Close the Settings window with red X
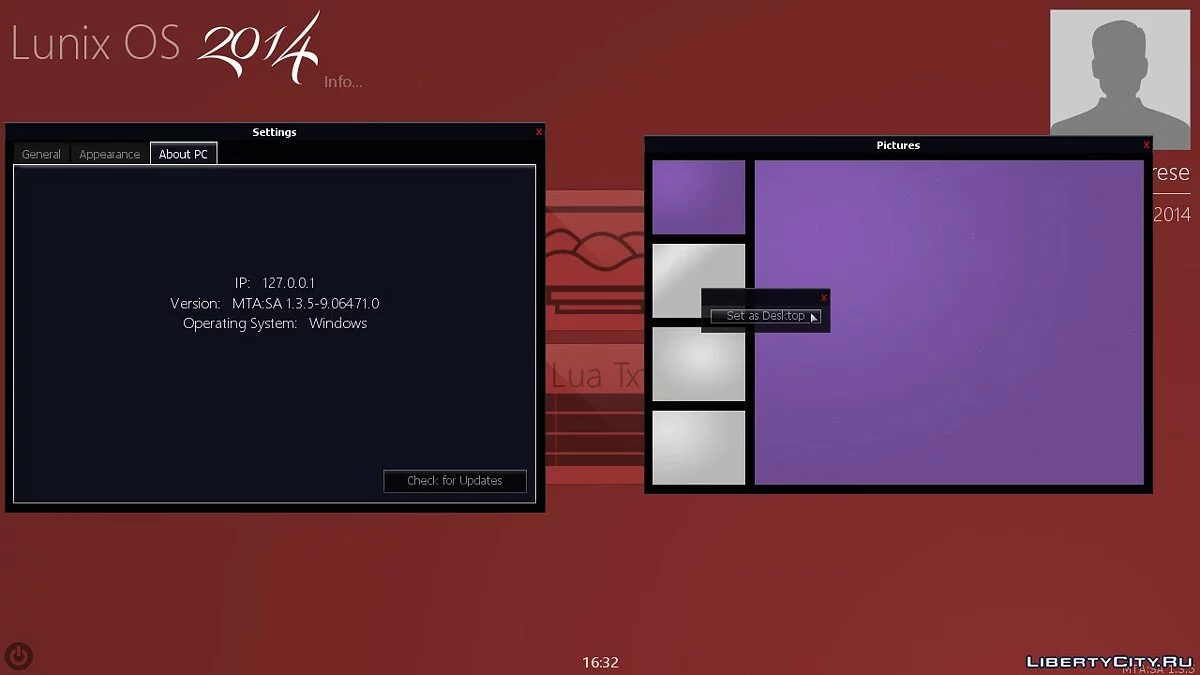Screen dimensions: 1200x675 point(539,132)
